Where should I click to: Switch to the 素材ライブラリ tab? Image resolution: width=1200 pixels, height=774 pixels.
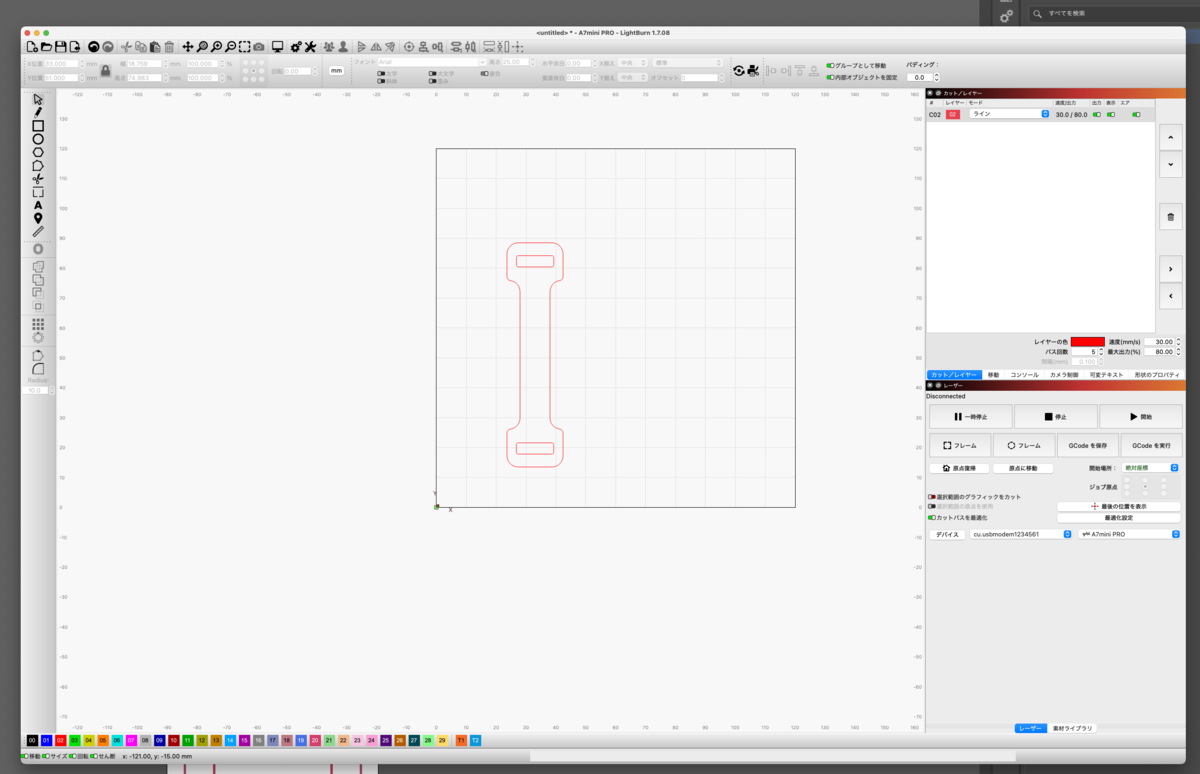point(1073,728)
